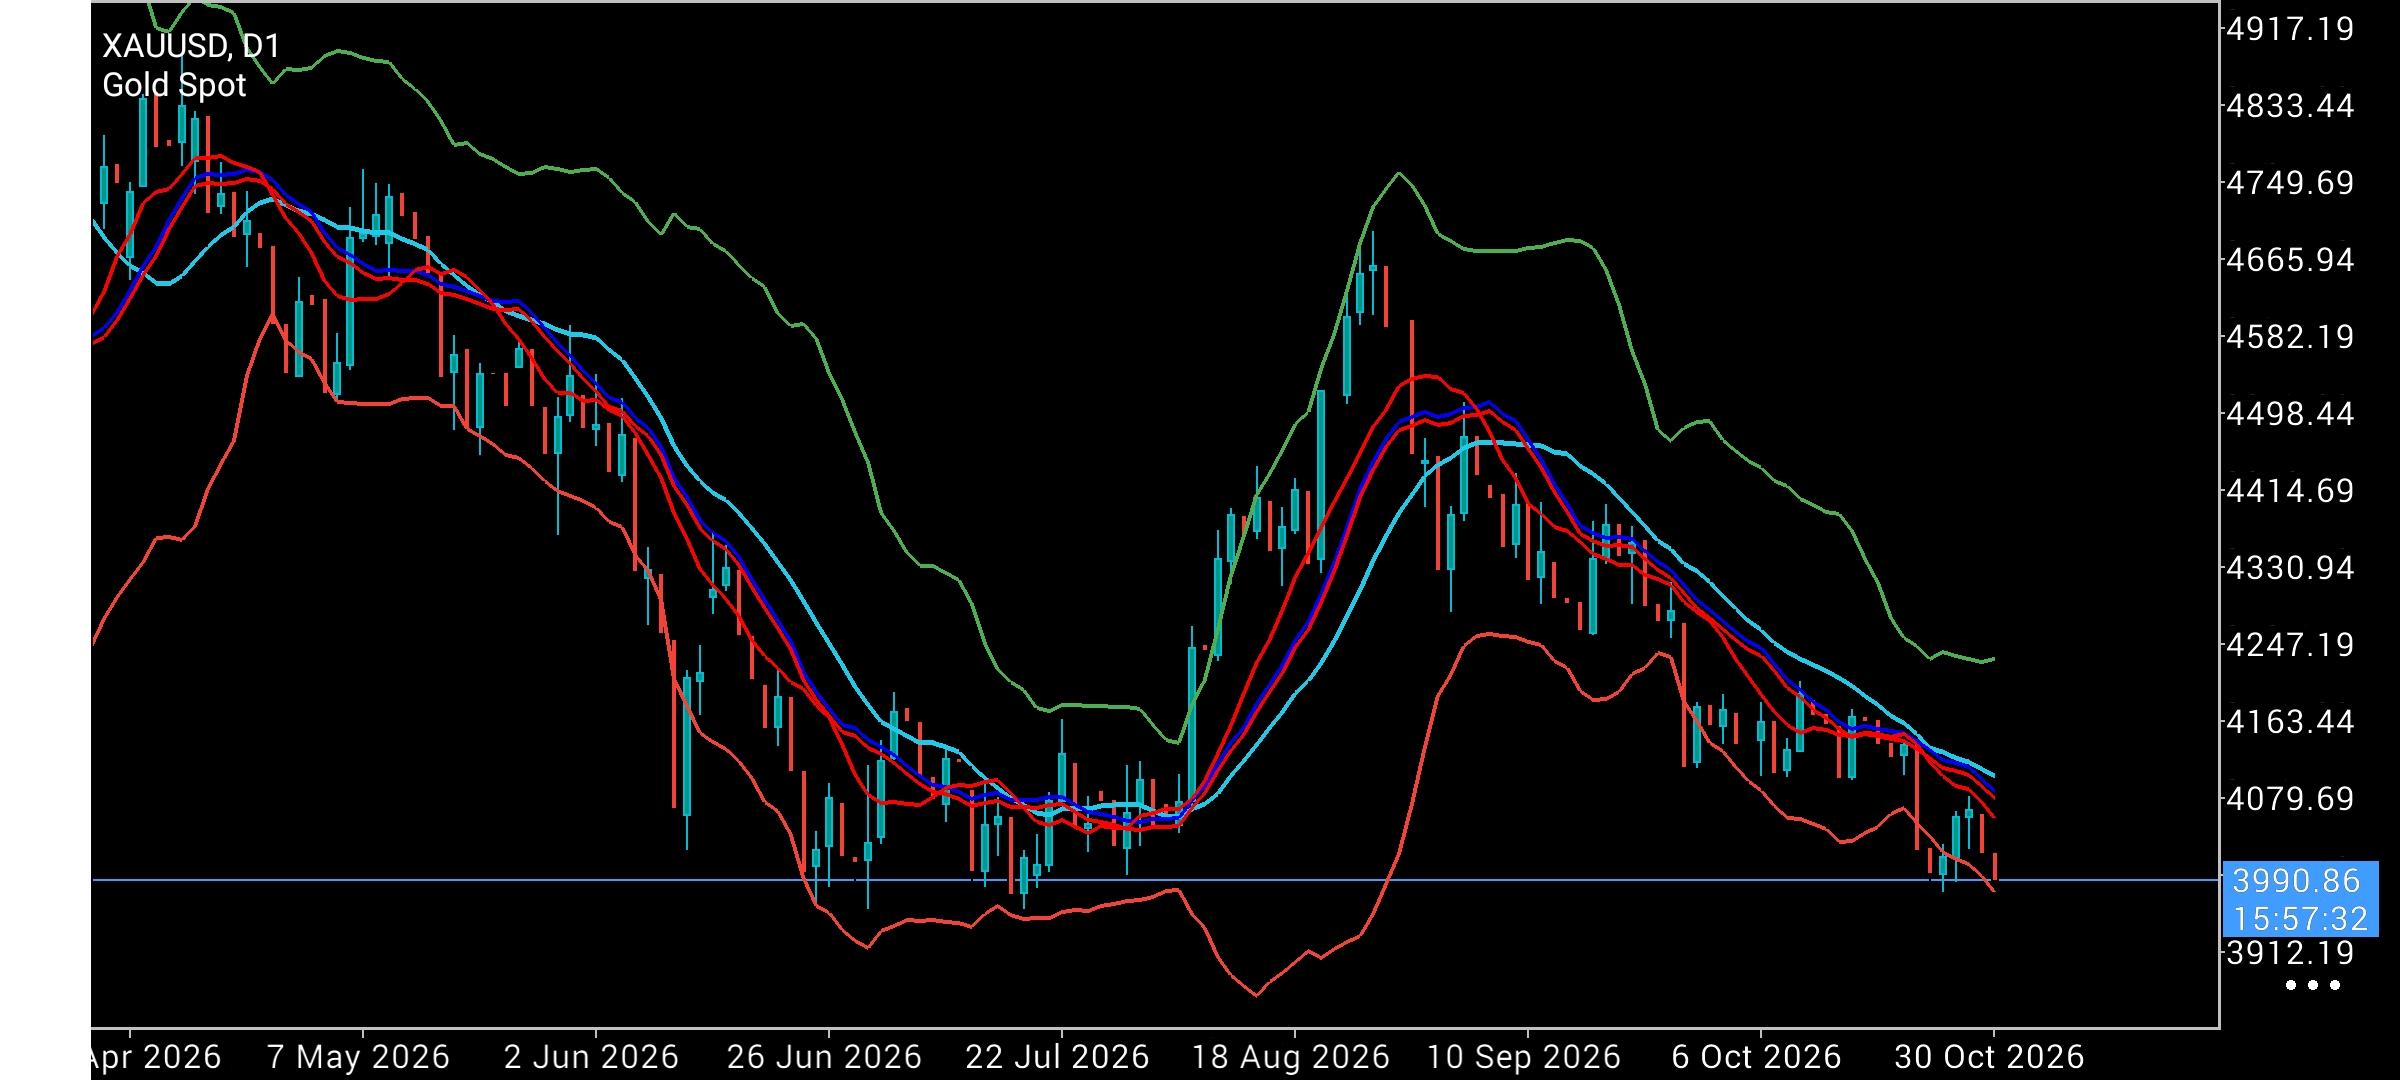Click the 10 Sep 2026 date label

pyautogui.click(x=1523, y=1058)
